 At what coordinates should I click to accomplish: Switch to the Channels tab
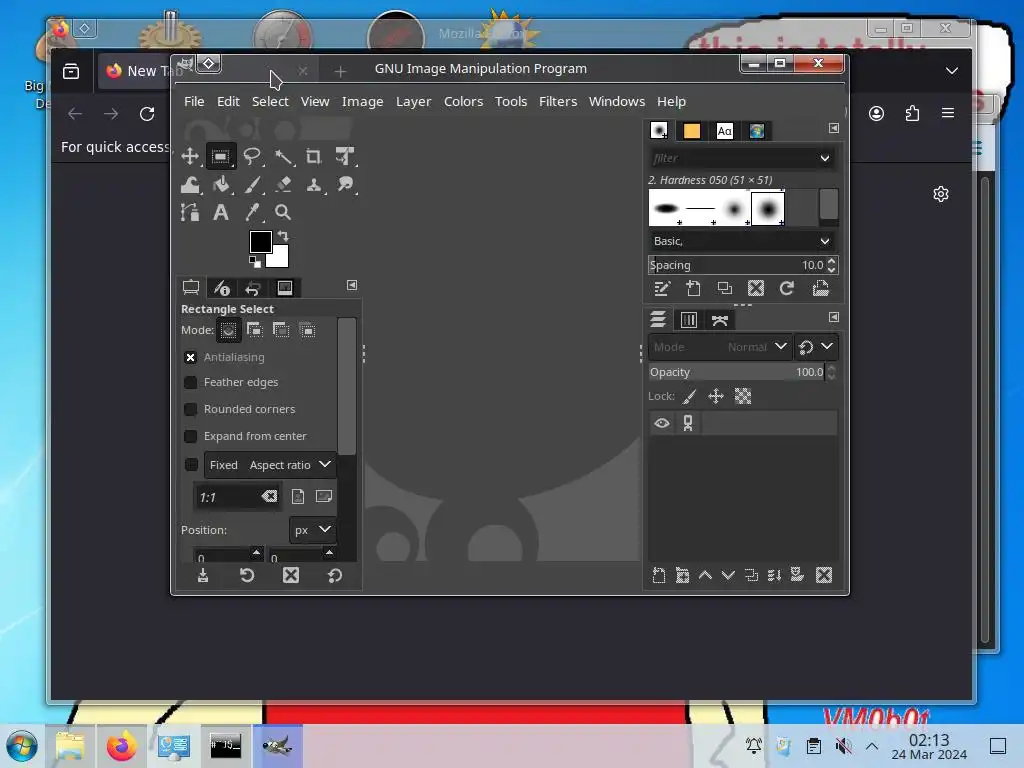click(688, 320)
